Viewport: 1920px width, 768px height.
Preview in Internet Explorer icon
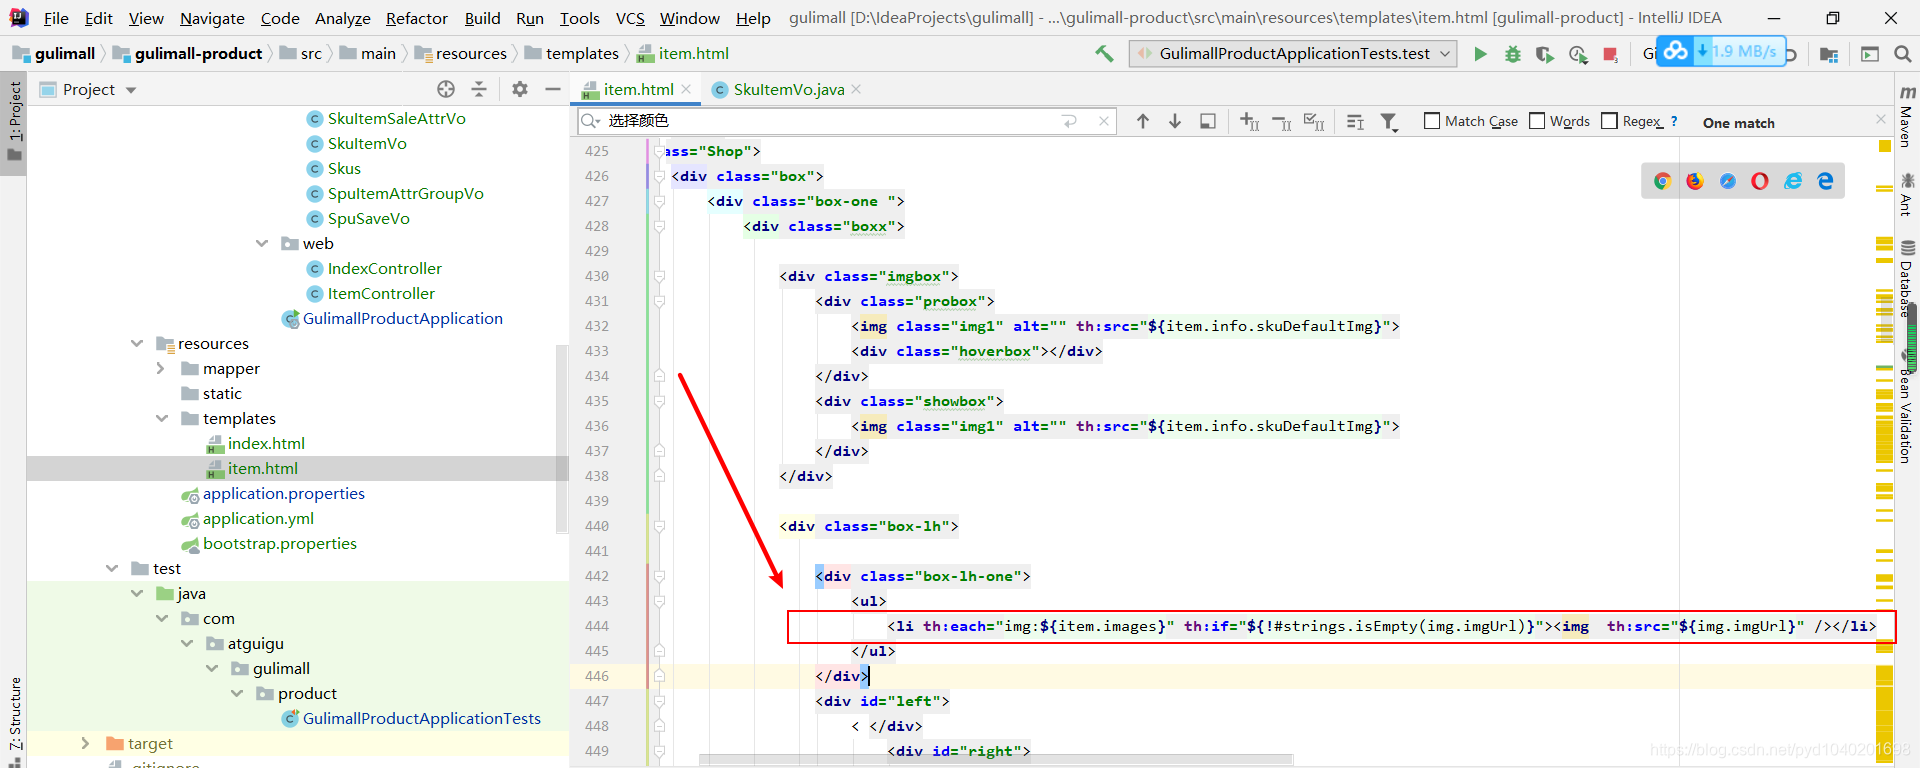point(1793,181)
